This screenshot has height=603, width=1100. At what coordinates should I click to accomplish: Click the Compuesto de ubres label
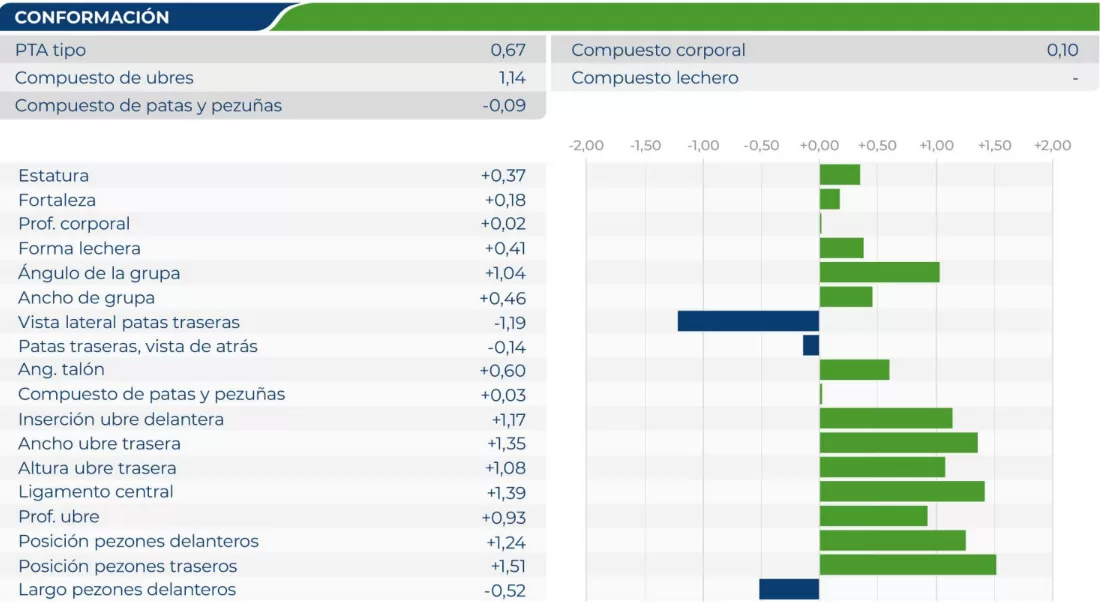click(x=104, y=78)
